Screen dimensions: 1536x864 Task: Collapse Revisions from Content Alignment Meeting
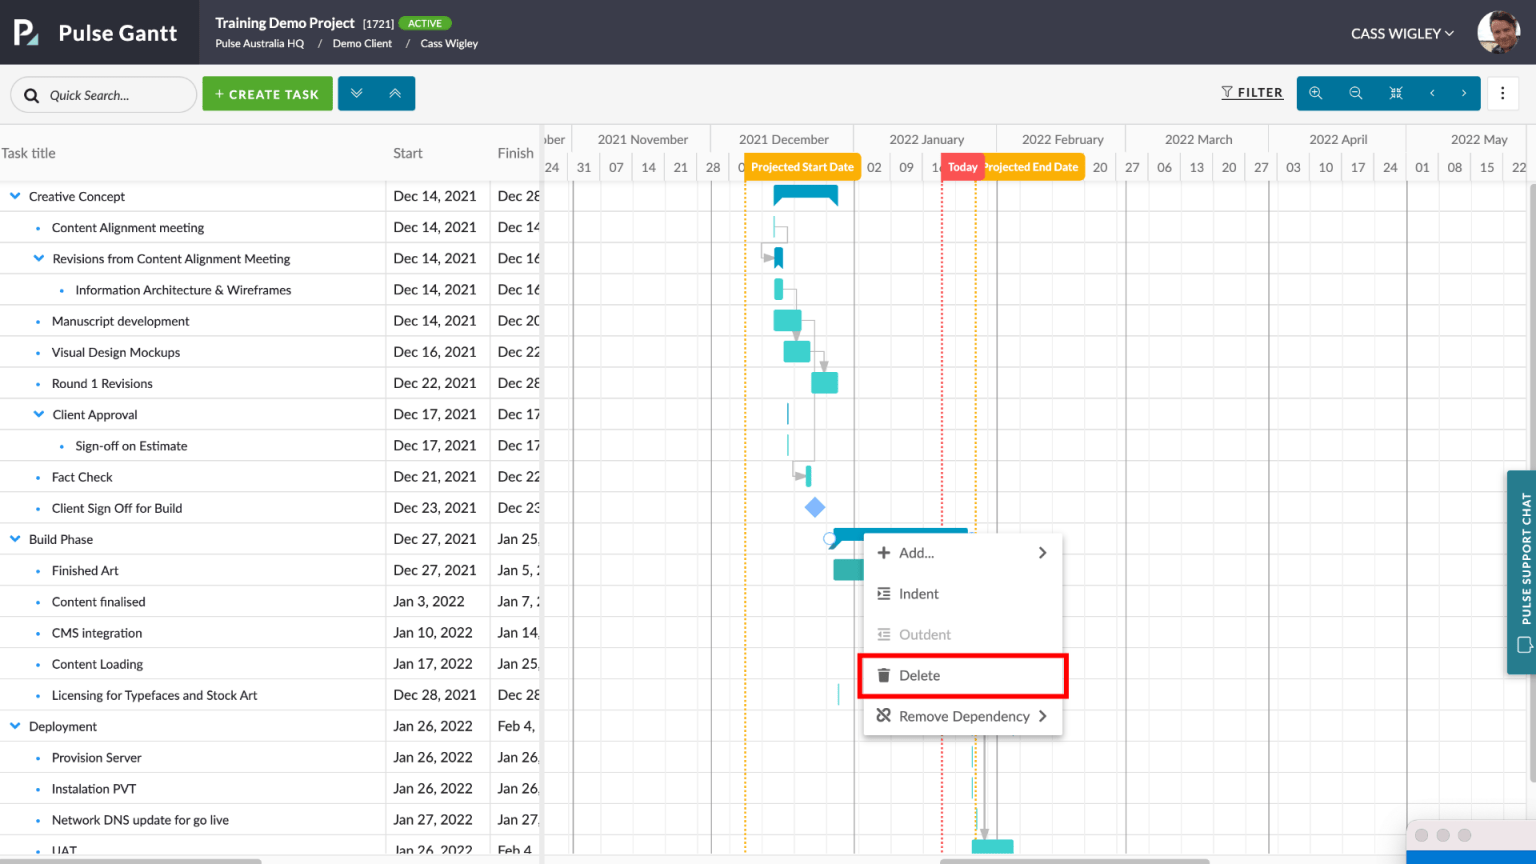(x=39, y=258)
